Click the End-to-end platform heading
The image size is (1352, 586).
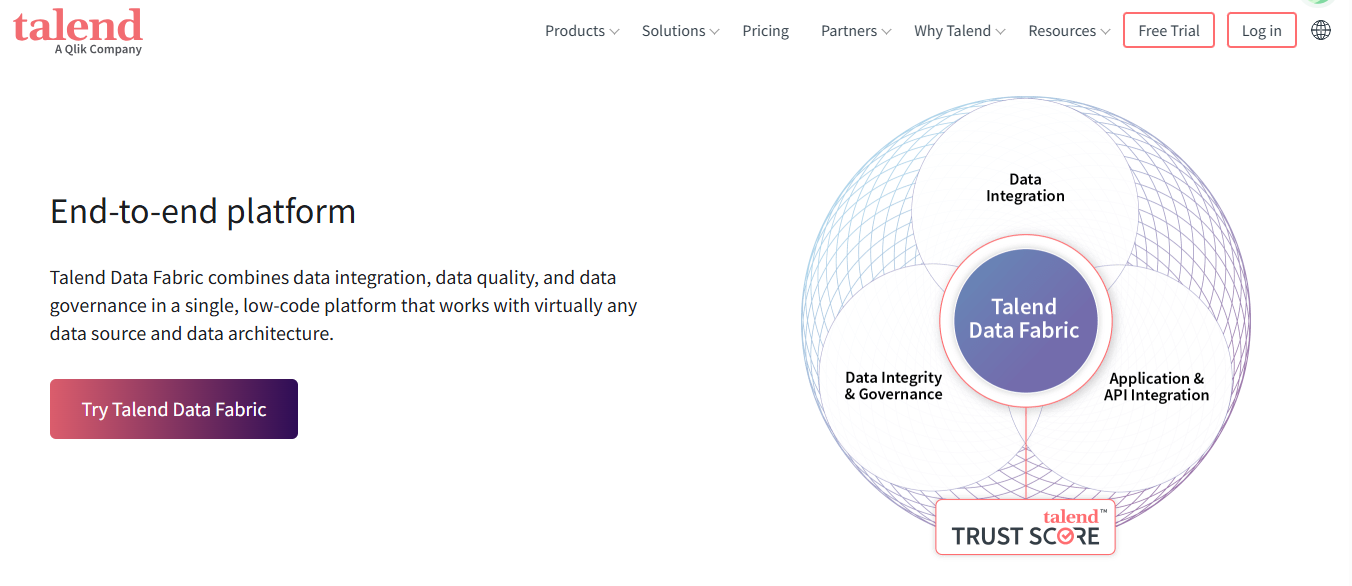203,212
